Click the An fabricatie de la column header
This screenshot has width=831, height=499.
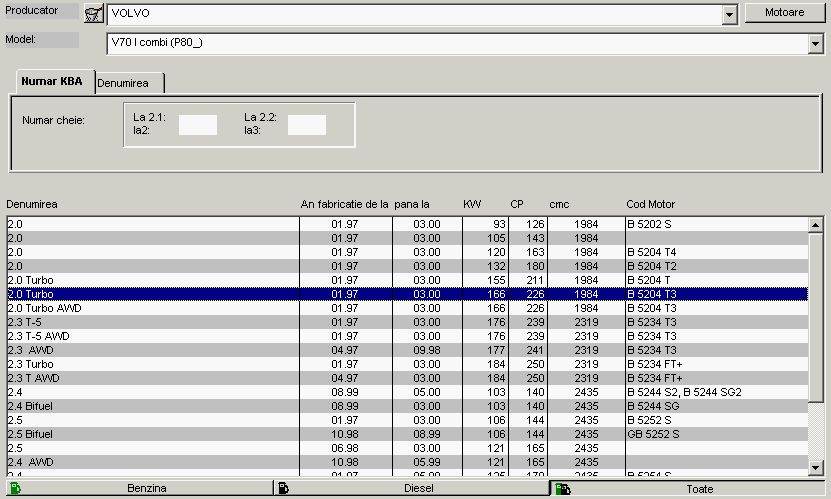[344, 204]
